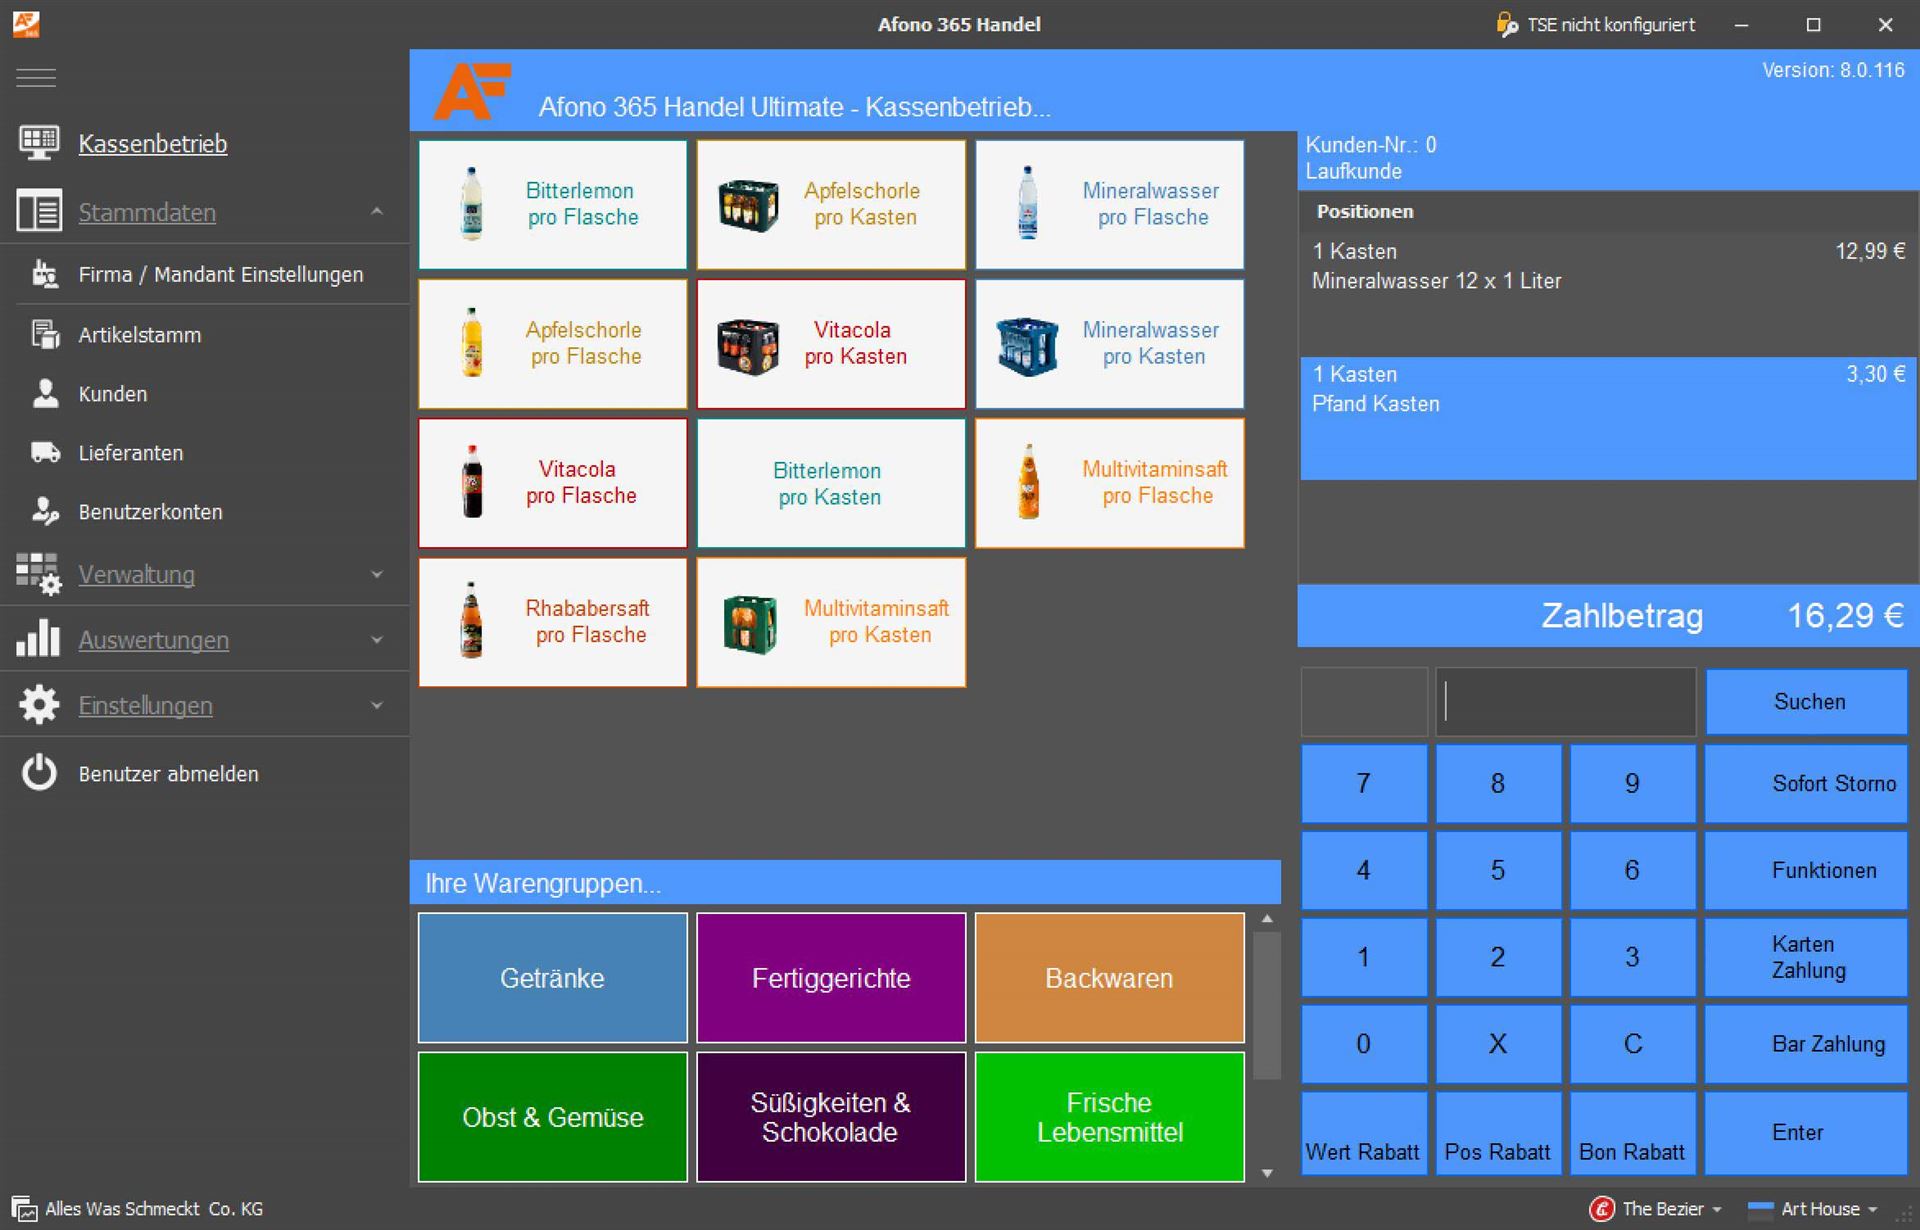The image size is (1920, 1230).
Task: Select Mineralwasser pro Kasten product tile
Action: pos(1110,343)
